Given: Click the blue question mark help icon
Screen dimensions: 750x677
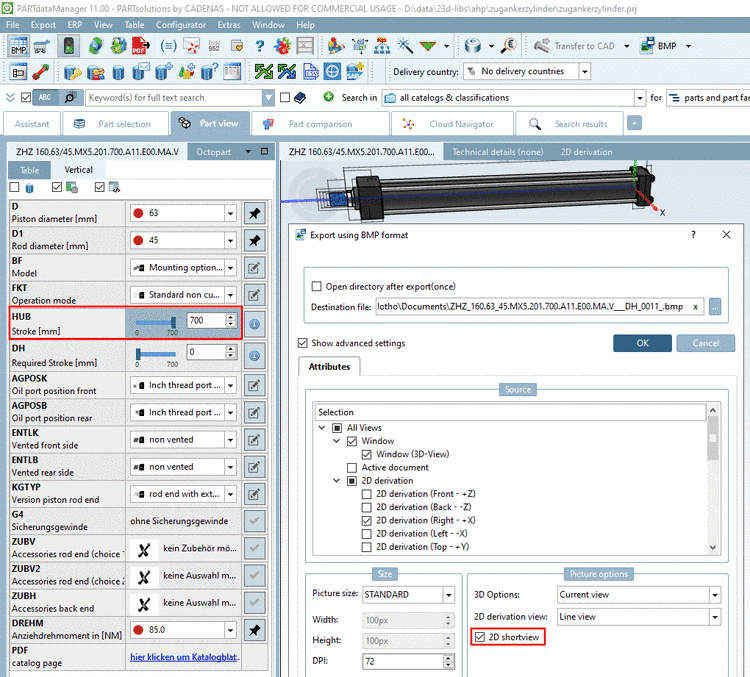Looking at the screenshot, I should pos(259,46).
